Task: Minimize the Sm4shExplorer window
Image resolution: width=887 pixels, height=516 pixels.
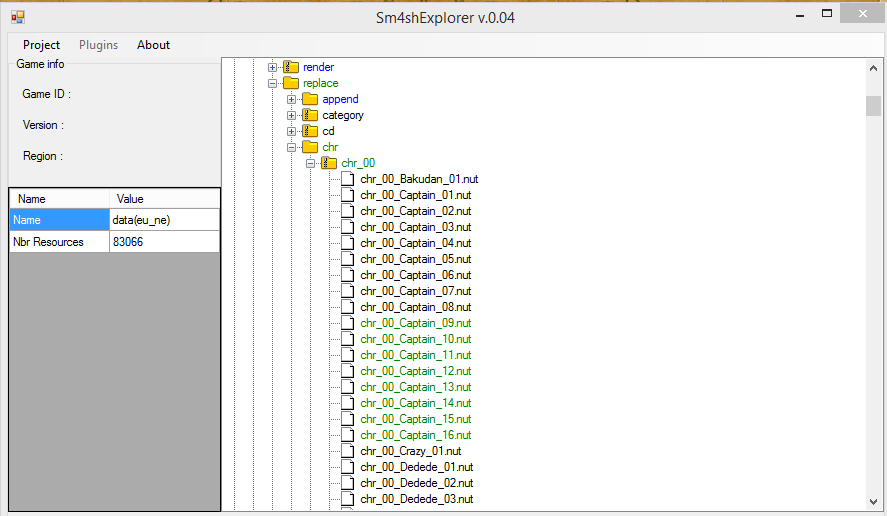Action: [x=800, y=15]
